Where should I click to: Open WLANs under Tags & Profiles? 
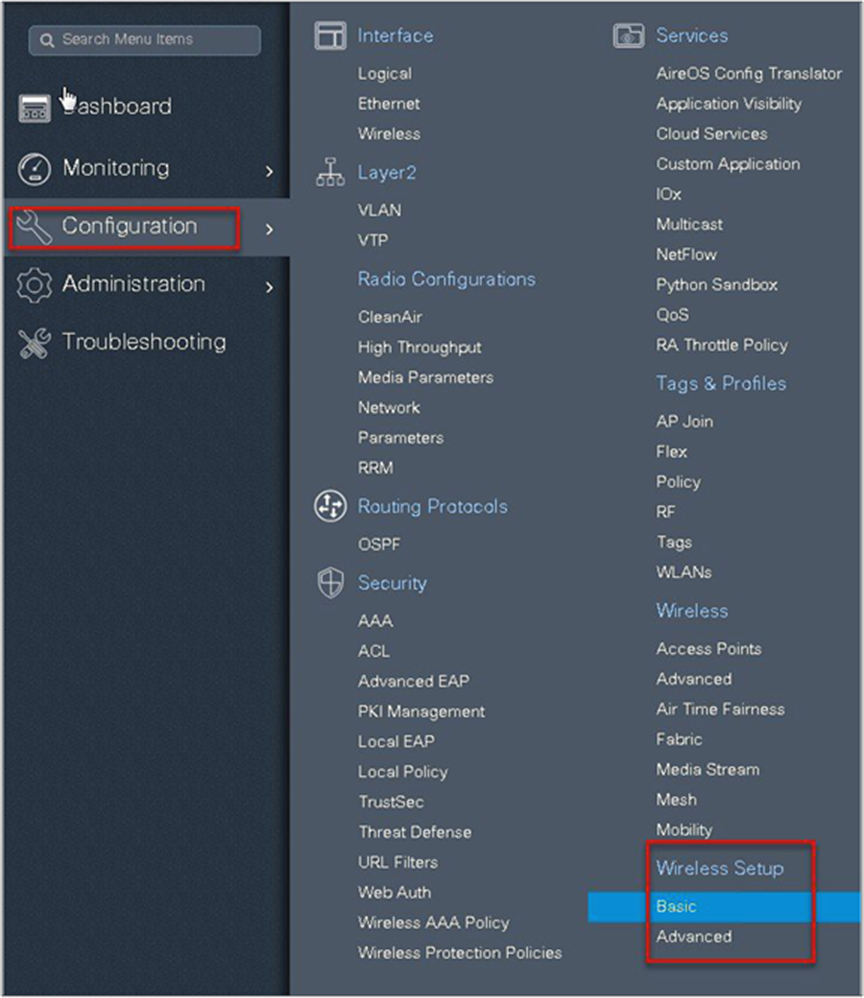point(683,572)
